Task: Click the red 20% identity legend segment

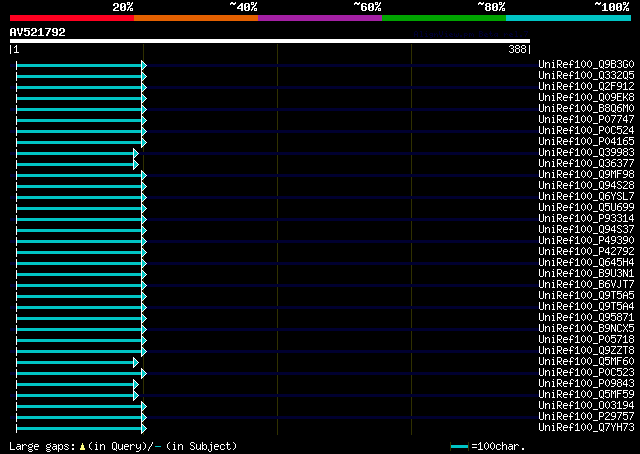Action: click(x=72, y=18)
